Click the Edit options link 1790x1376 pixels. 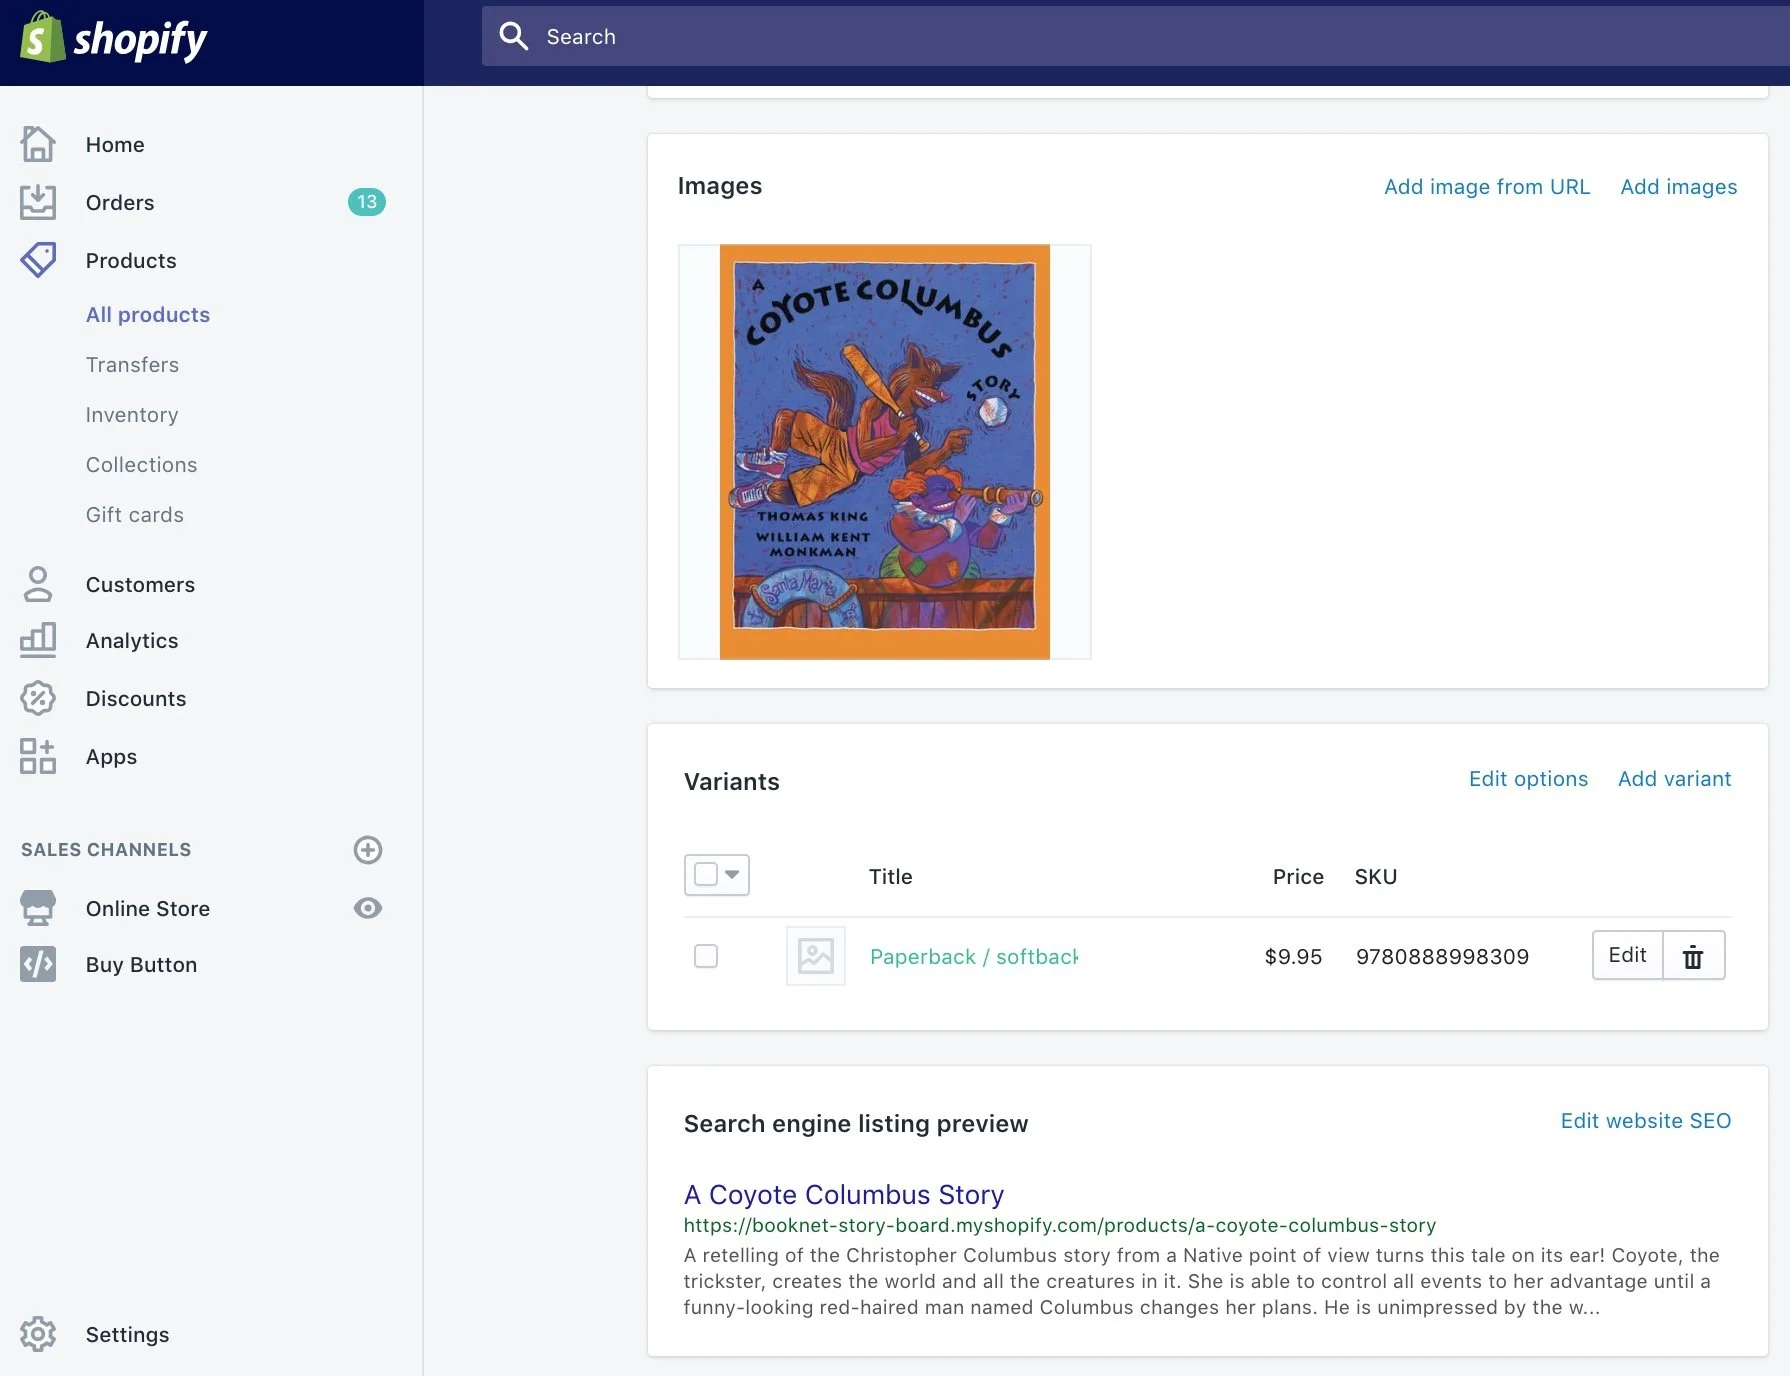coord(1528,779)
